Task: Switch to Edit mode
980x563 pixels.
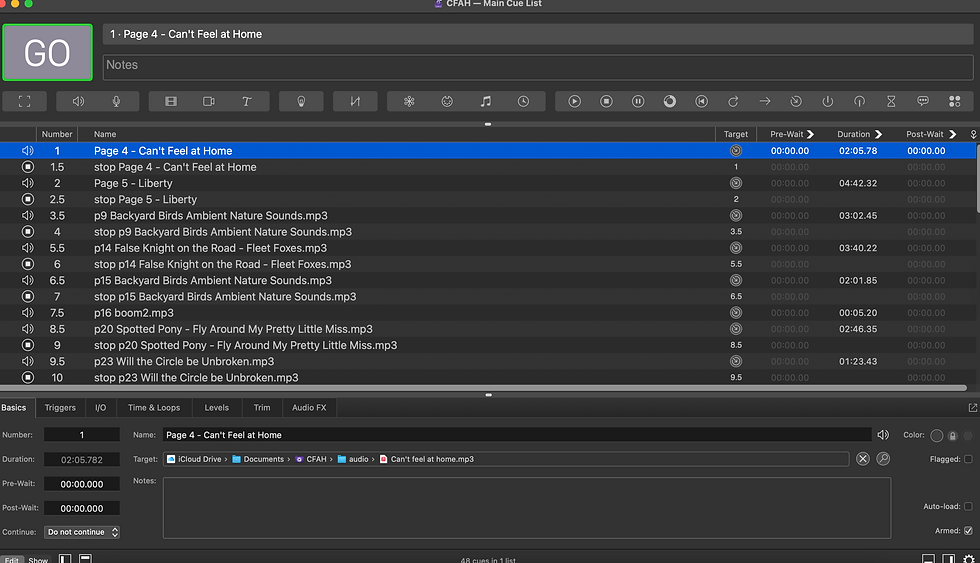Action: click(12, 559)
